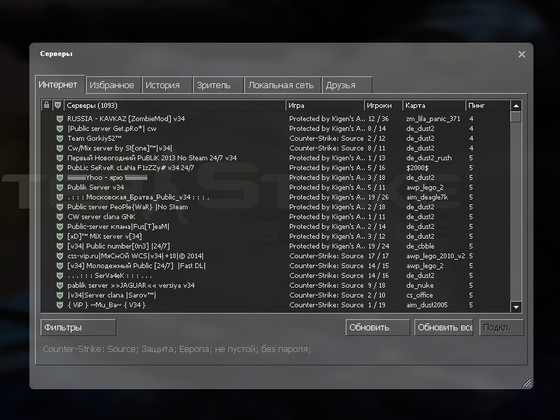Sort by Игроки column header

(x=383, y=105)
